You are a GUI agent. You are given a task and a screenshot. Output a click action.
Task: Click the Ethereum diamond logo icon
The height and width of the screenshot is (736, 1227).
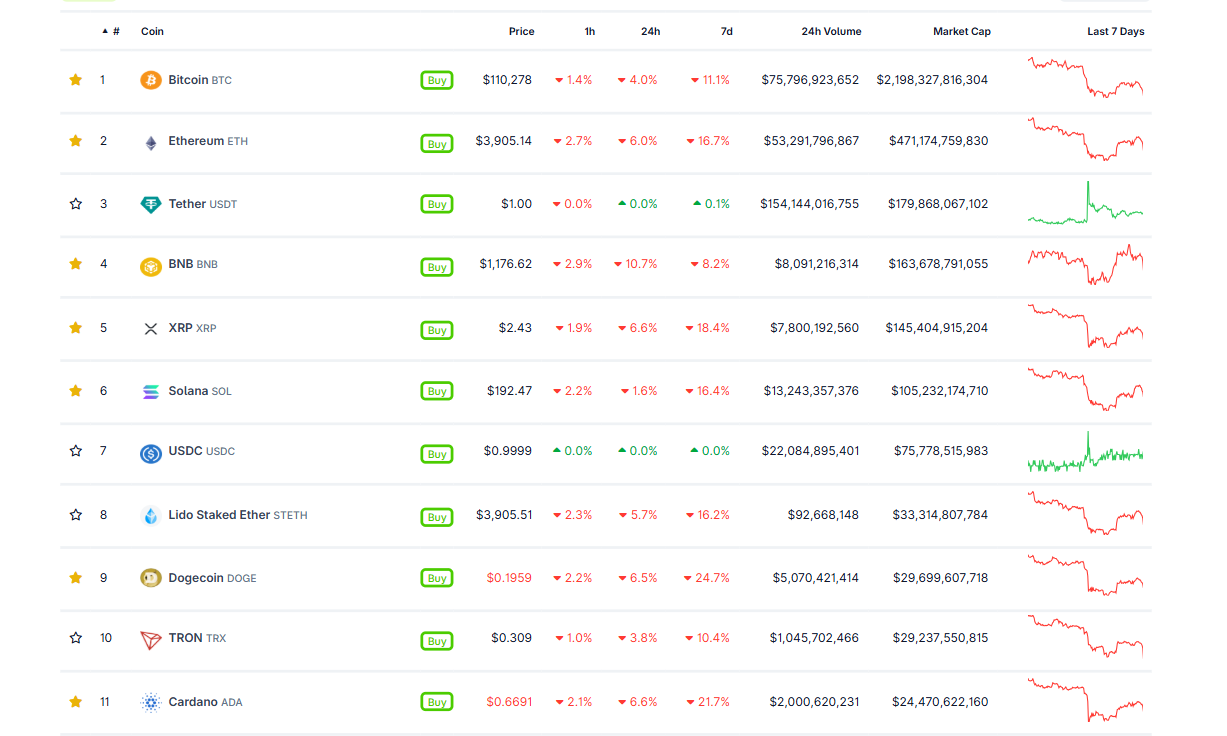coord(151,142)
